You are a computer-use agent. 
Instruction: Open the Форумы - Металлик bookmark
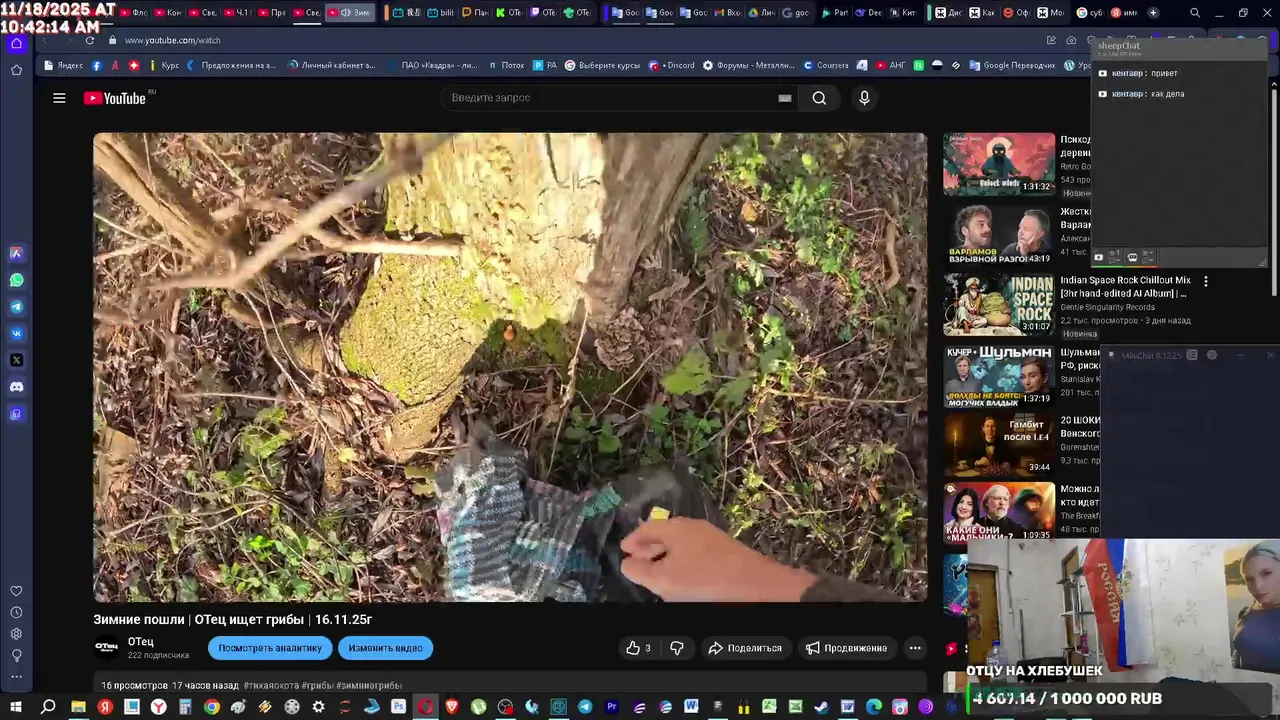pos(748,65)
